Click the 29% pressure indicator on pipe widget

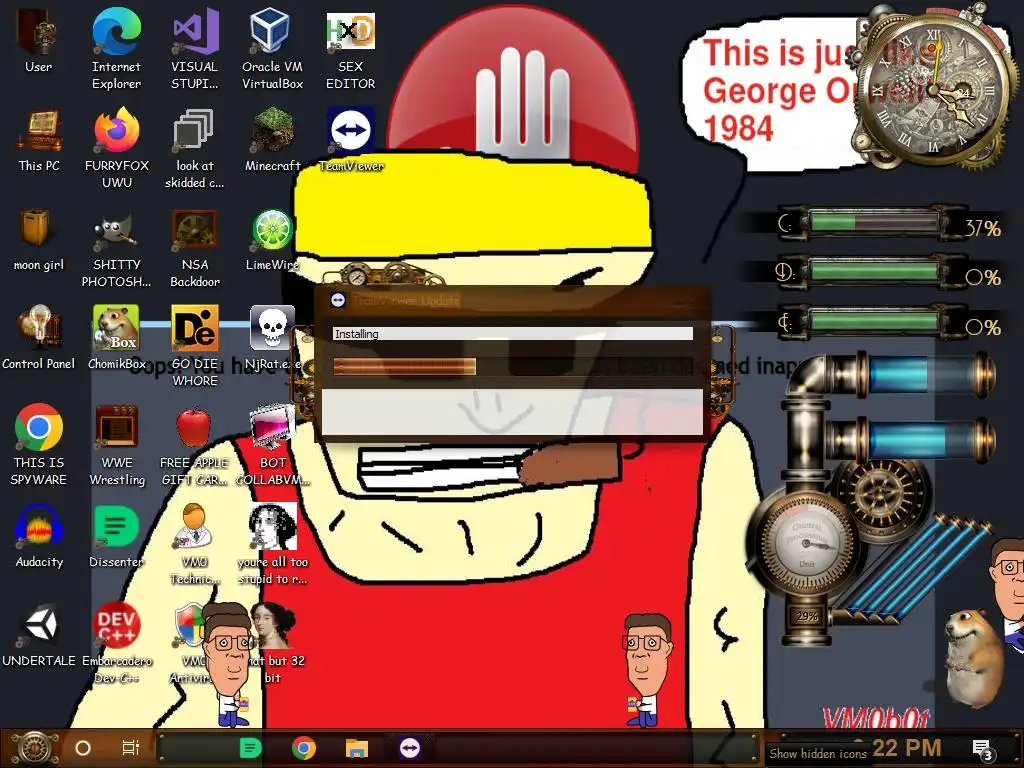coord(807,616)
